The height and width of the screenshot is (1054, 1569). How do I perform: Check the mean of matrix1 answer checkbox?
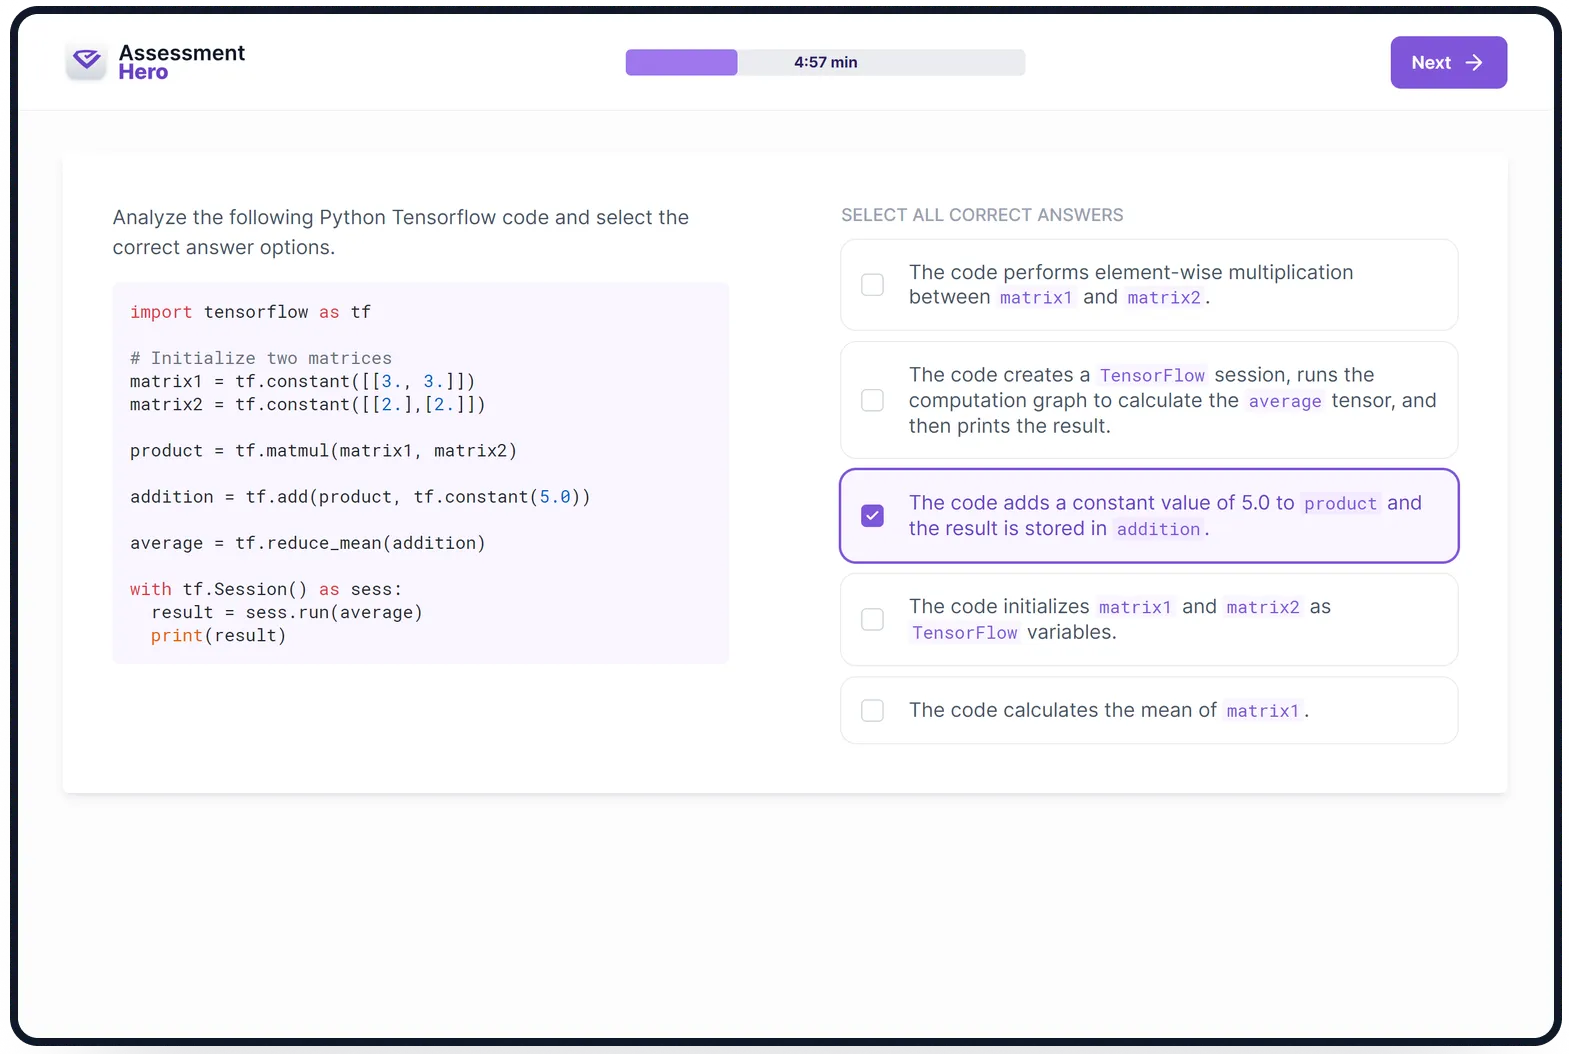click(x=873, y=710)
